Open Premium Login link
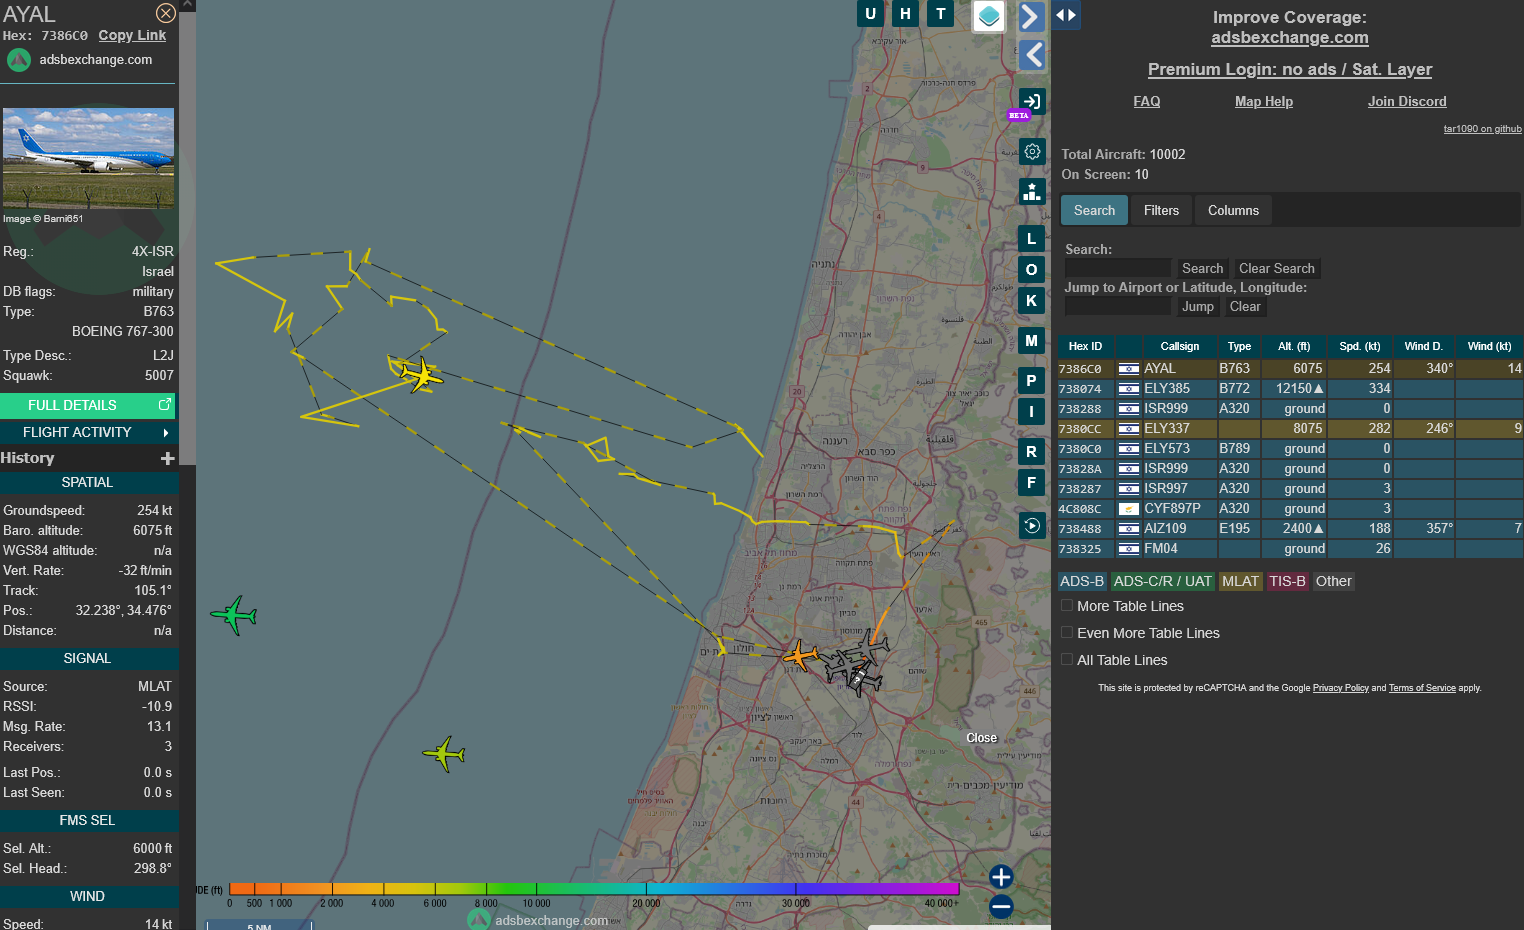The image size is (1524, 930). 1290,69
